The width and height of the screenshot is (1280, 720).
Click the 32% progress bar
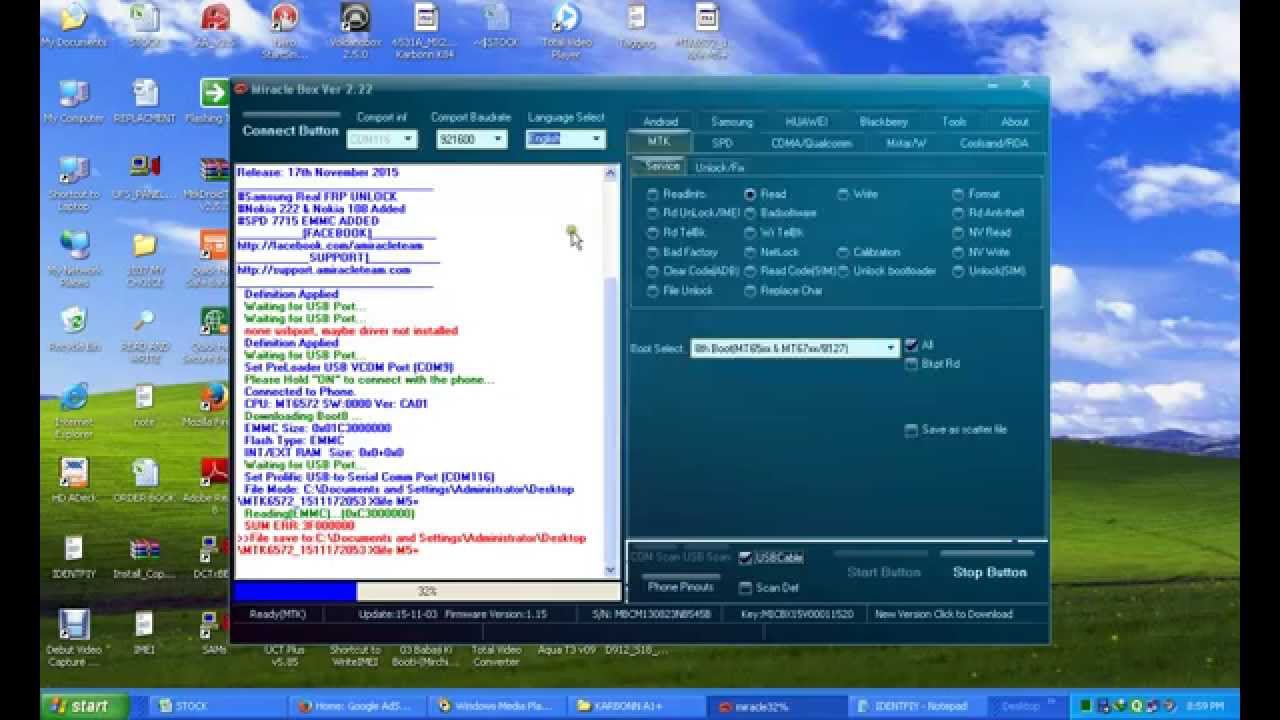(427, 591)
